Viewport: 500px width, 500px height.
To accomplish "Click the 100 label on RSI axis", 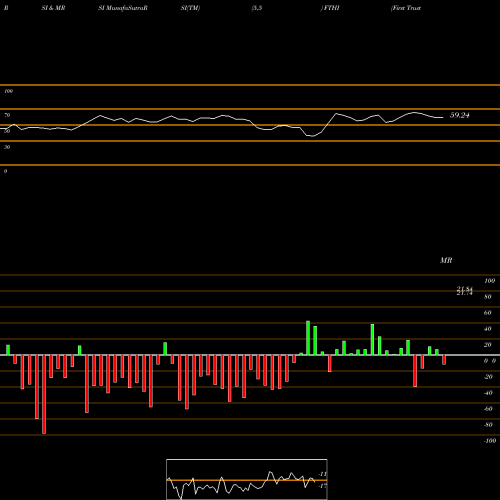I will [8, 91].
